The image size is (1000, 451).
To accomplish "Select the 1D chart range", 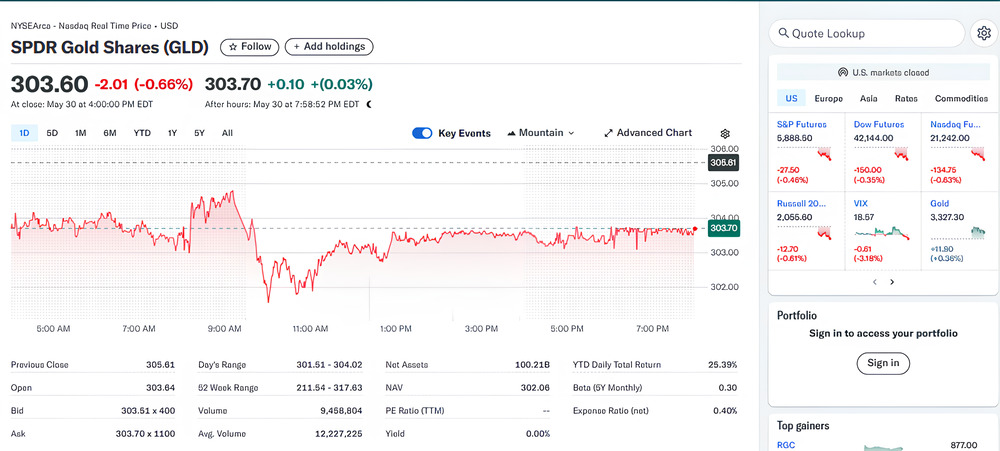I will (x=24, y=133).
